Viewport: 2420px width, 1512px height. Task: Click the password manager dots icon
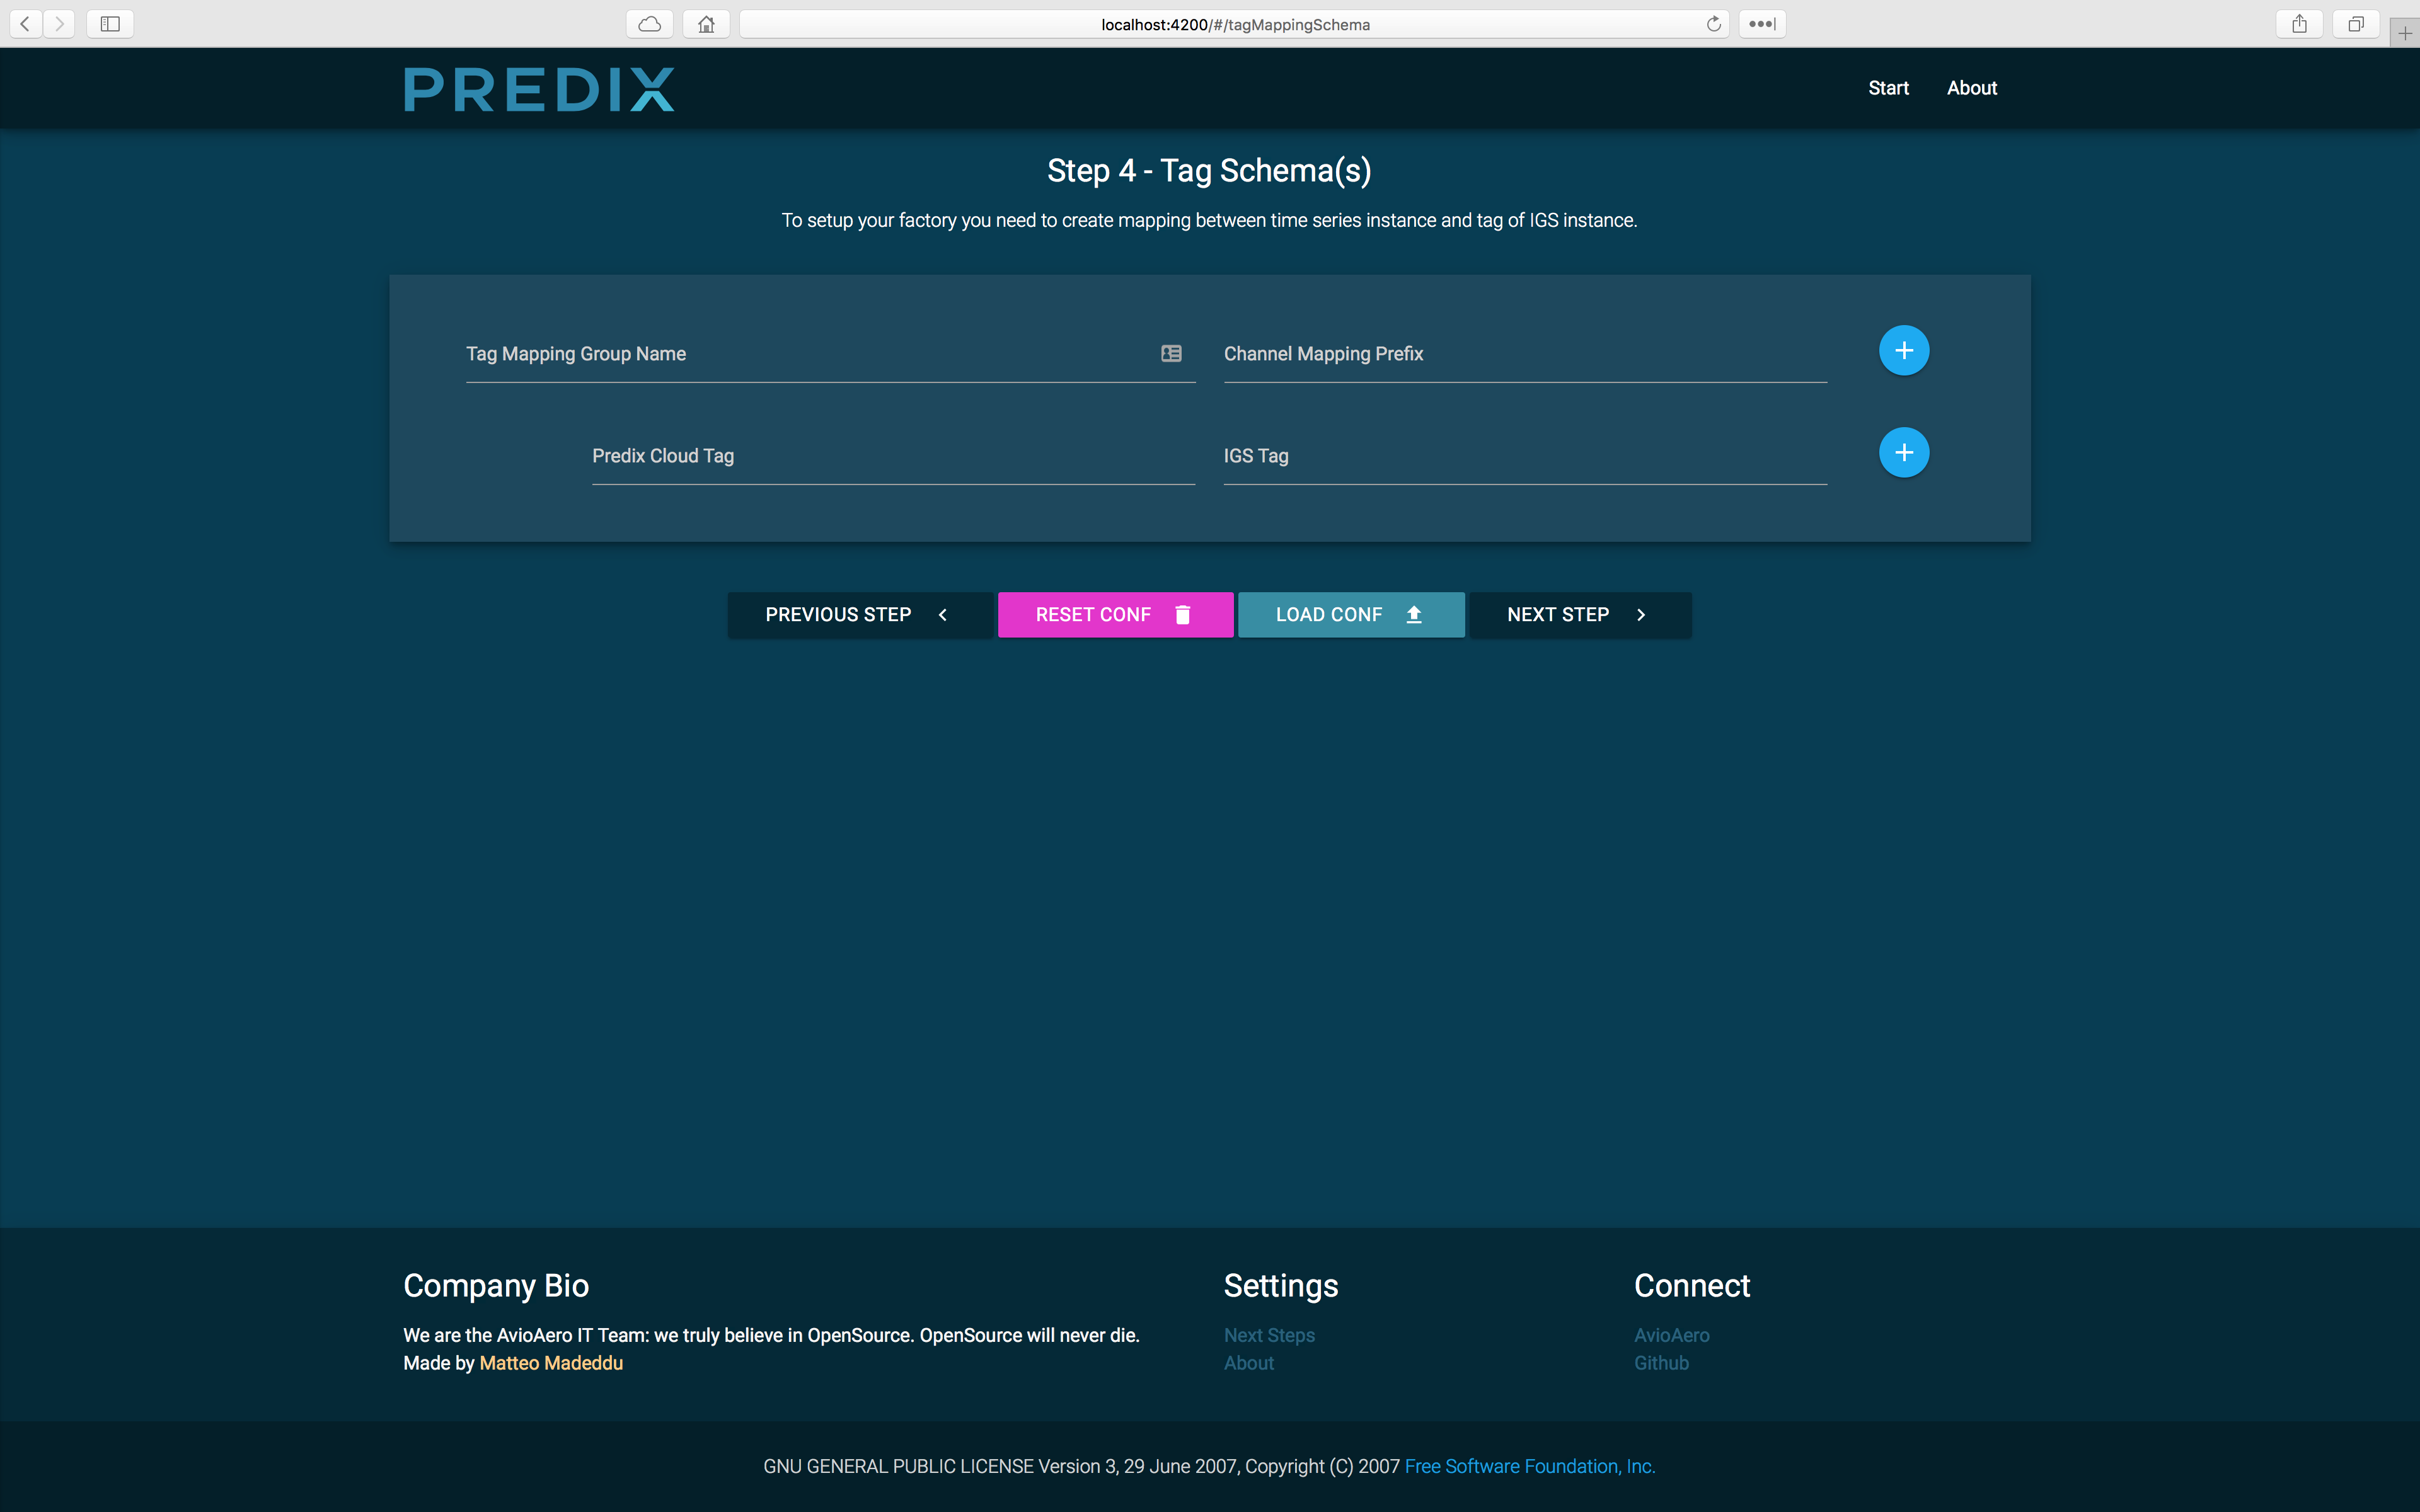click(1761, 24)
